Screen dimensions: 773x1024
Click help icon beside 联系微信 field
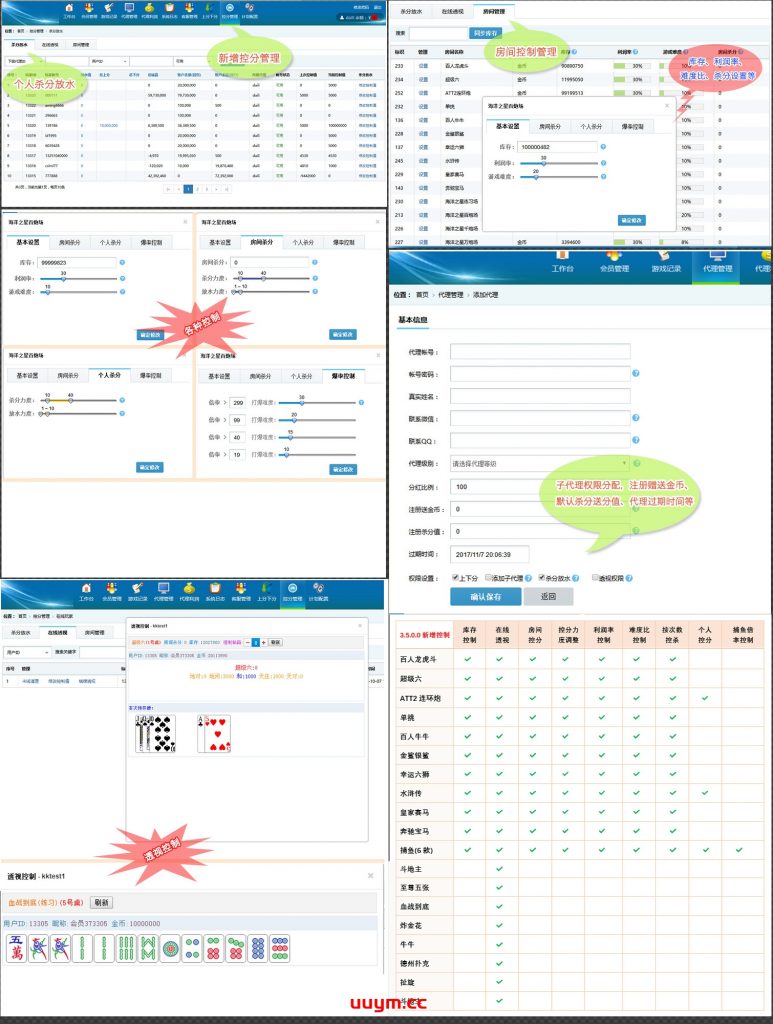point(636,419)
